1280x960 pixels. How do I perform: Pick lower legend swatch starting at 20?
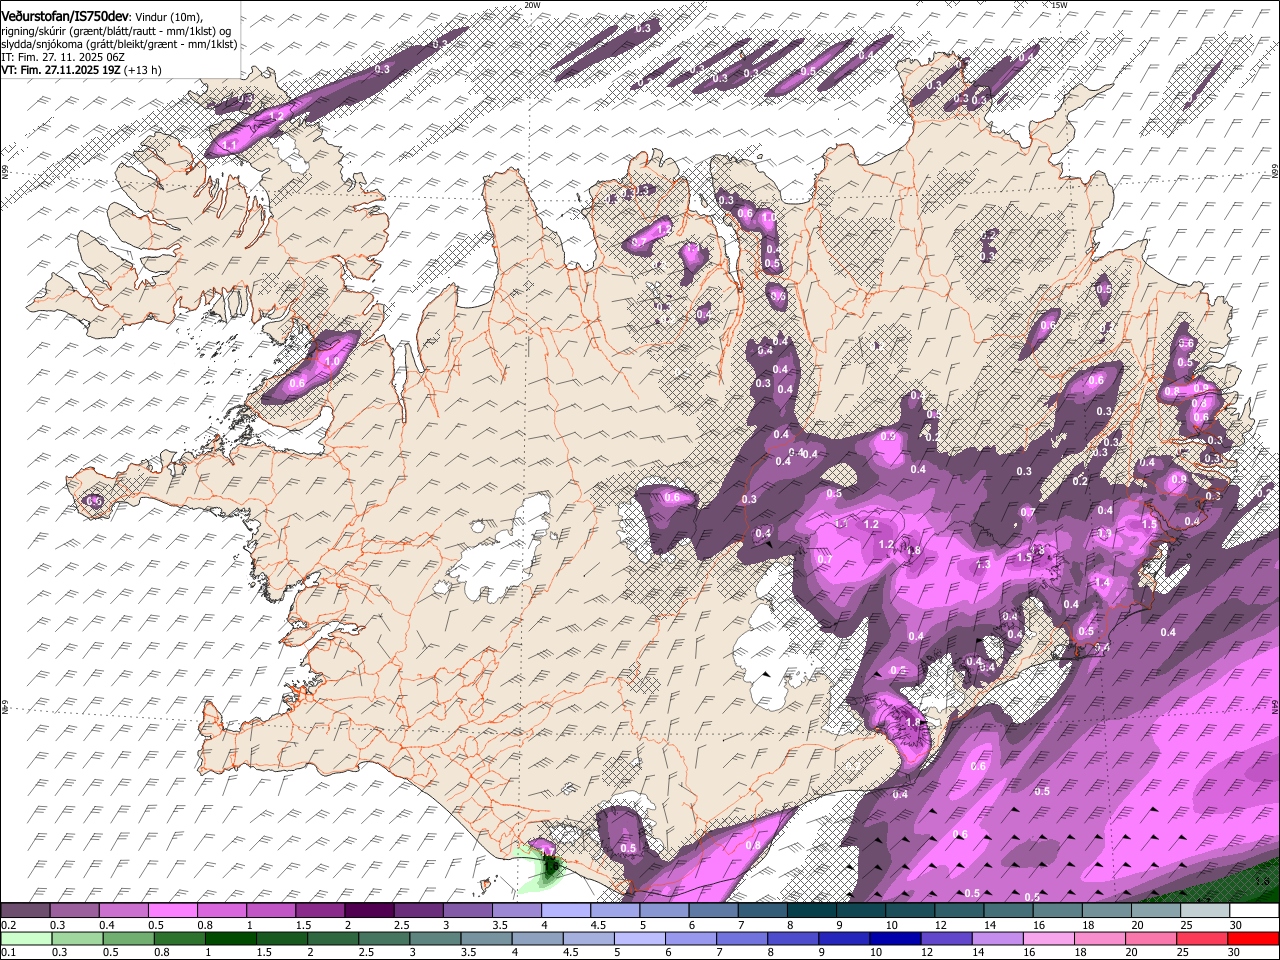(1151, 938)
